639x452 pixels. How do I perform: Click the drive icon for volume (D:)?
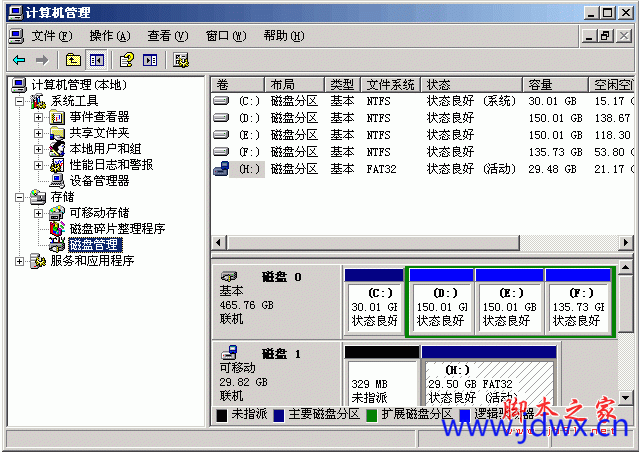[x=221, y=117]
